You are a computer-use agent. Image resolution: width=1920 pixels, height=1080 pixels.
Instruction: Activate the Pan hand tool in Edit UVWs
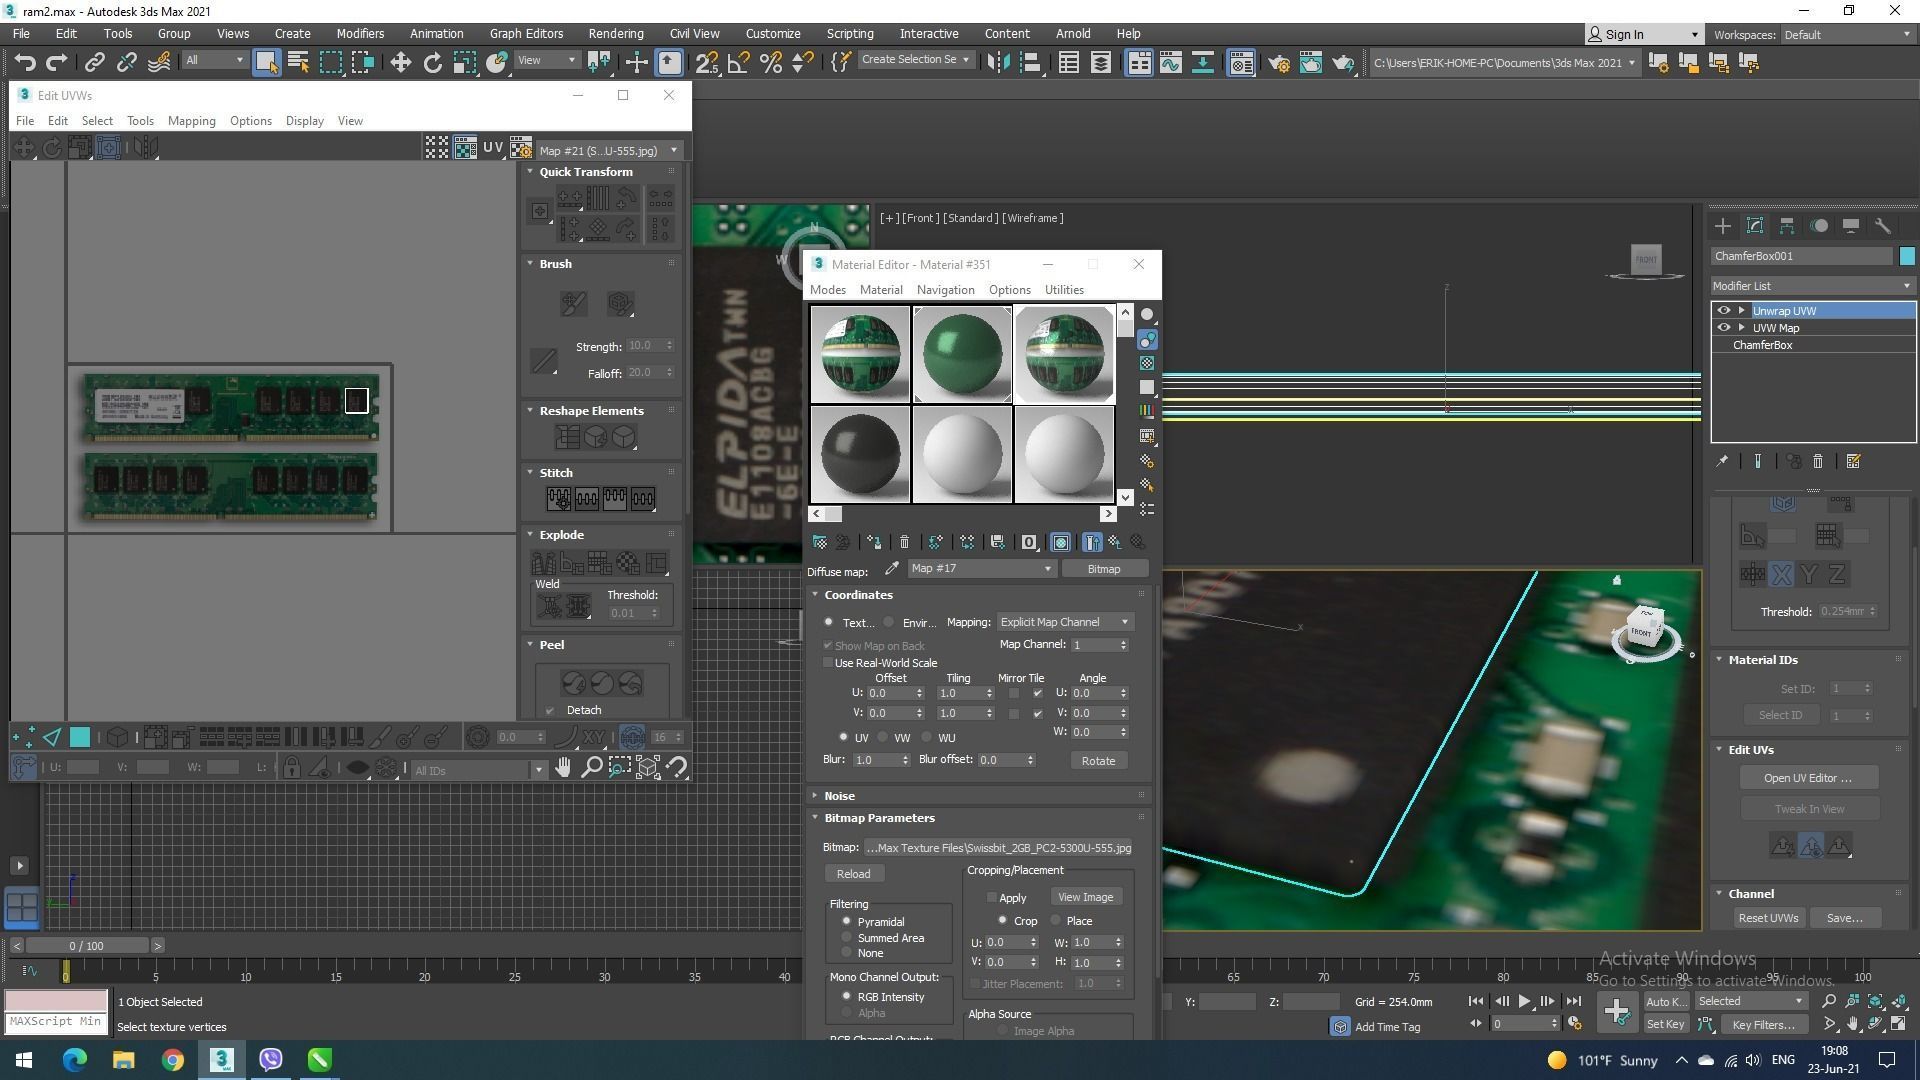pyautogui.click(x=563, y=768)
